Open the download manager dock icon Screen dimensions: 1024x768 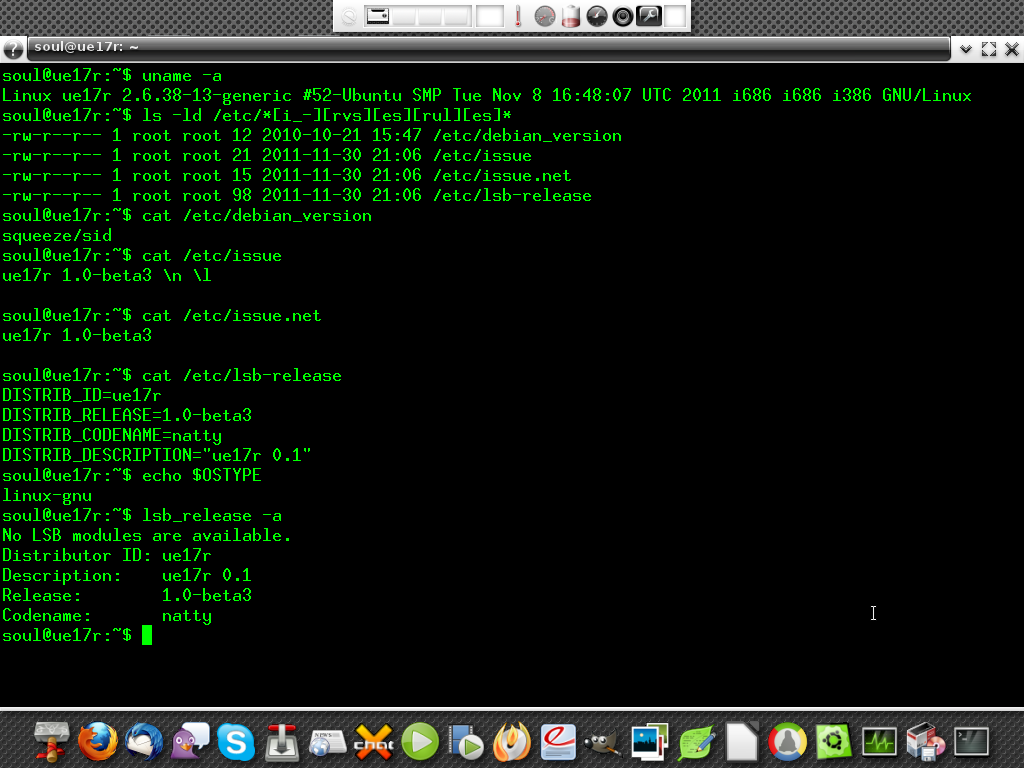[282, 742]
